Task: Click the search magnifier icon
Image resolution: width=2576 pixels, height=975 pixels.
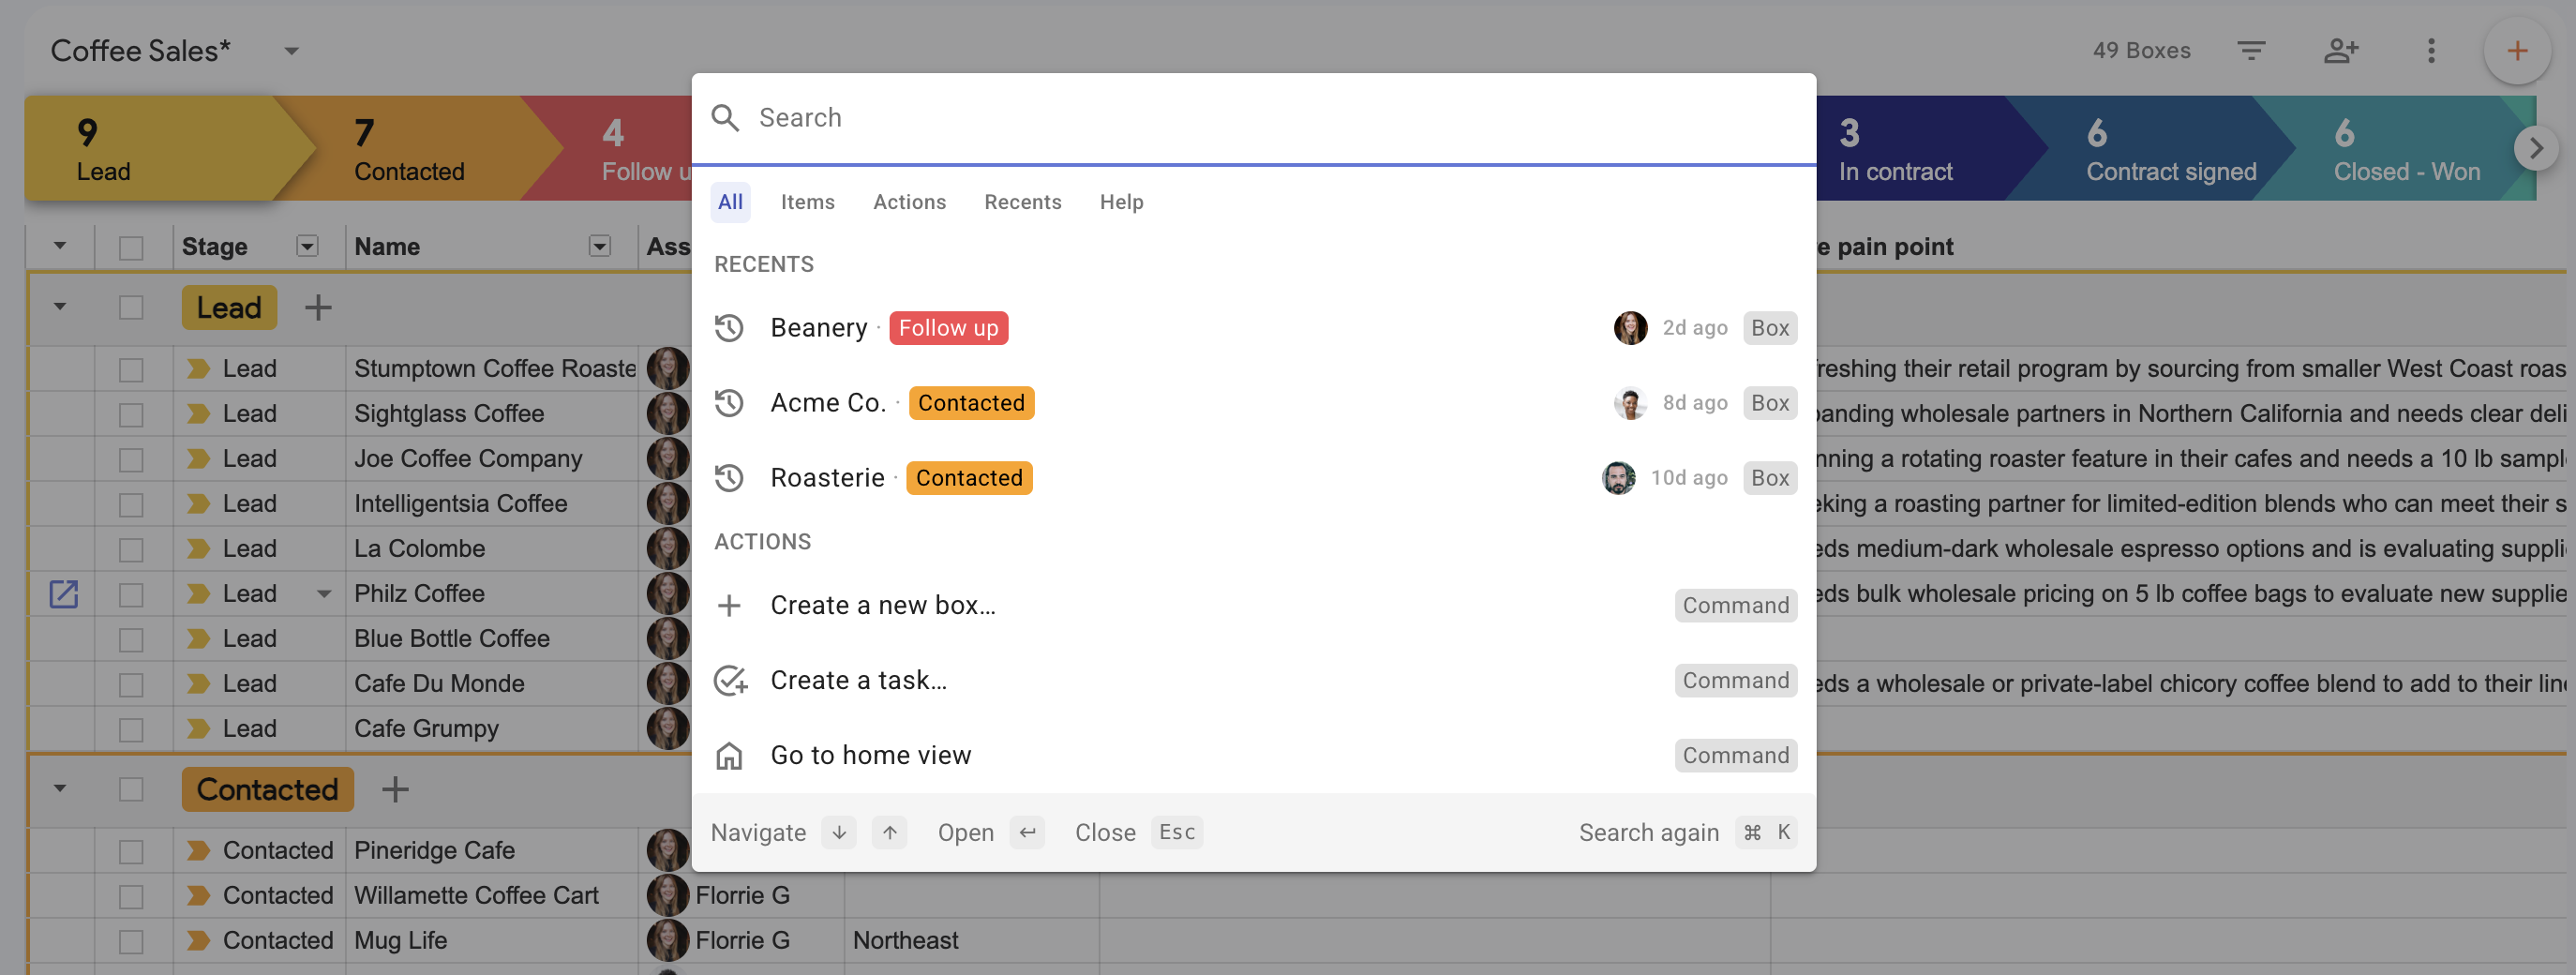Action: pos(725,118)
